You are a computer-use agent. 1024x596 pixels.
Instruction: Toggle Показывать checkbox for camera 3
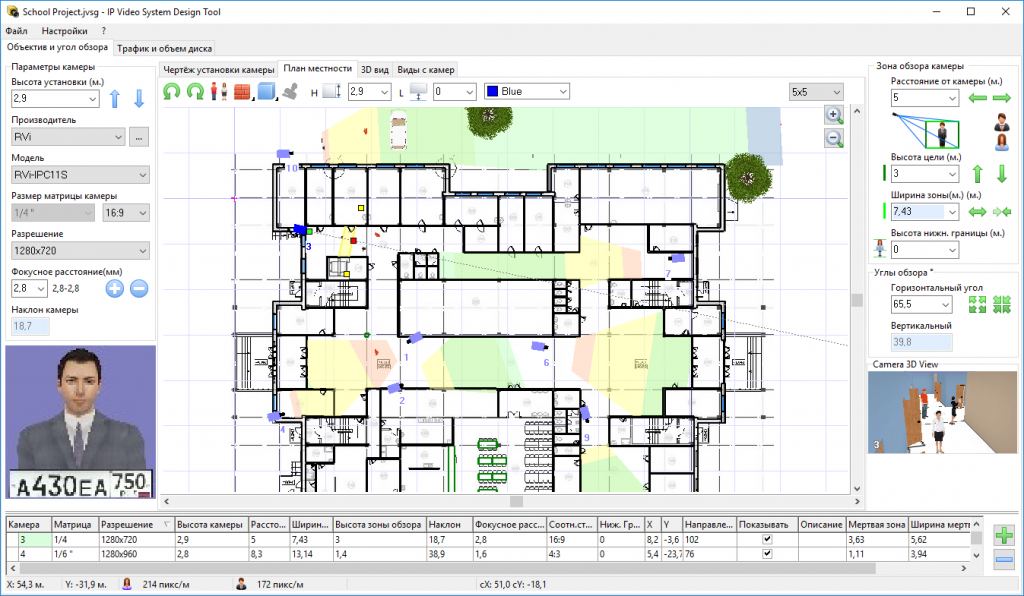767,539
